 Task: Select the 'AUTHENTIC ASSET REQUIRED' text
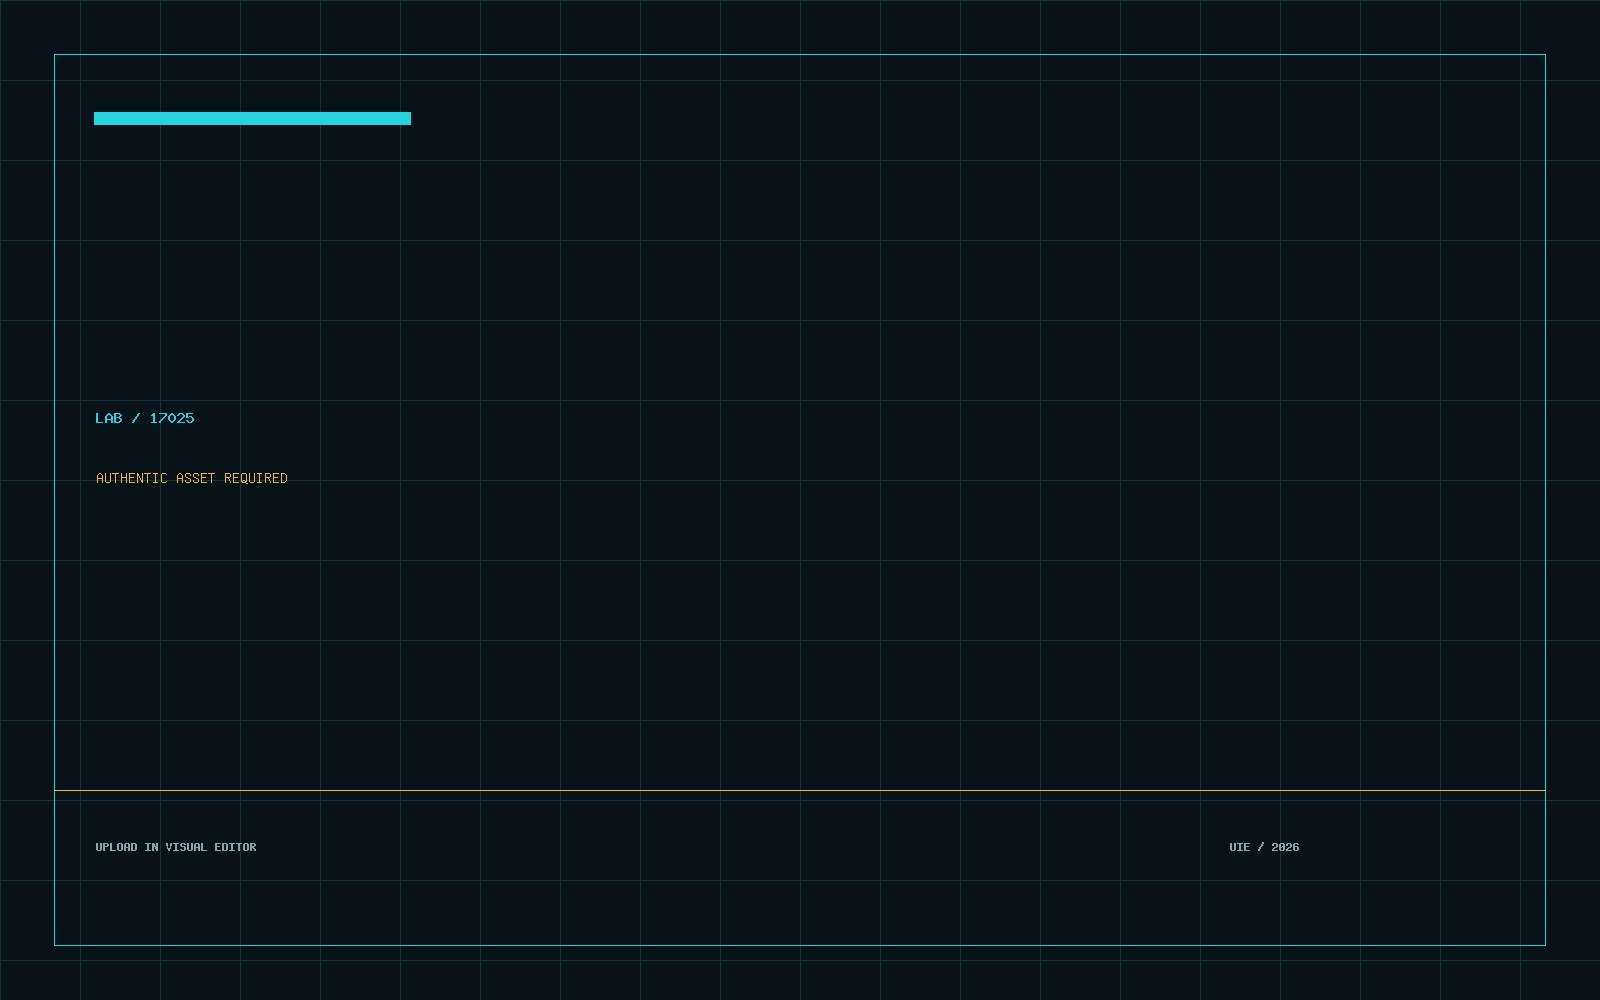192,478
